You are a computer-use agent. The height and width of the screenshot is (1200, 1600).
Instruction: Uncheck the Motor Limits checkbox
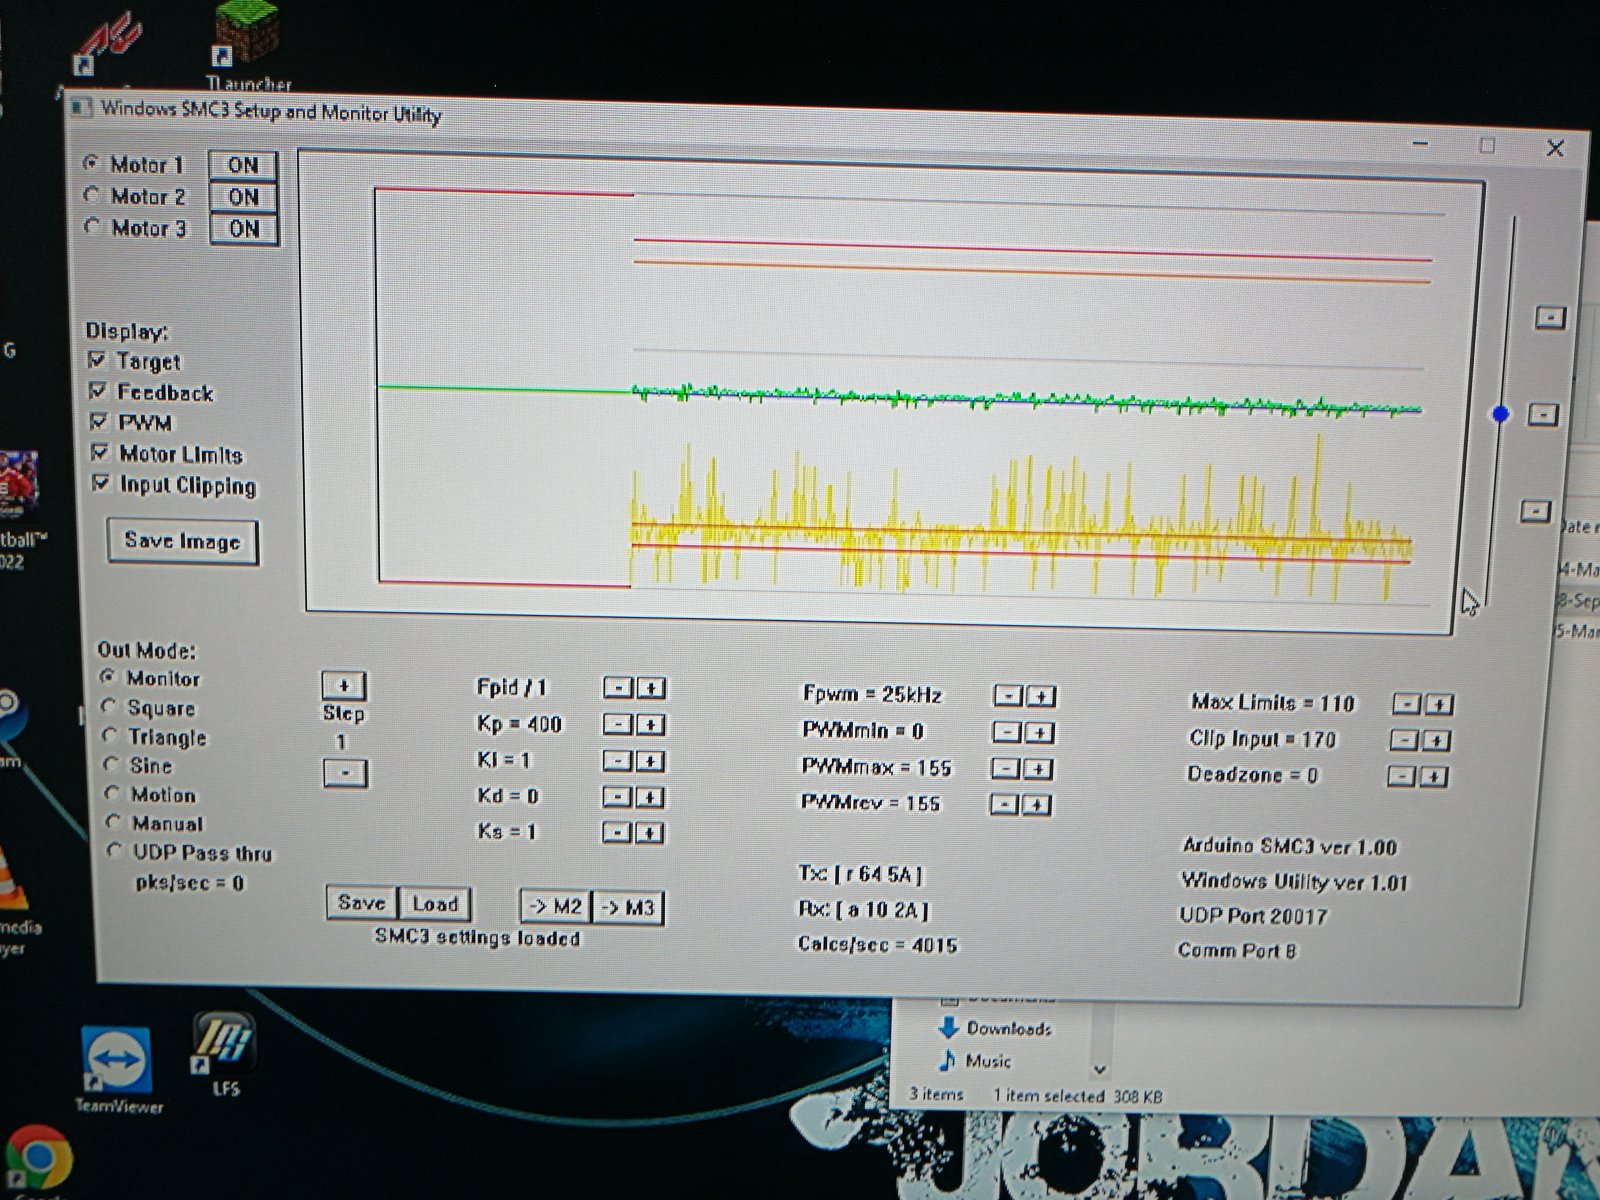(x=100, y=453)
